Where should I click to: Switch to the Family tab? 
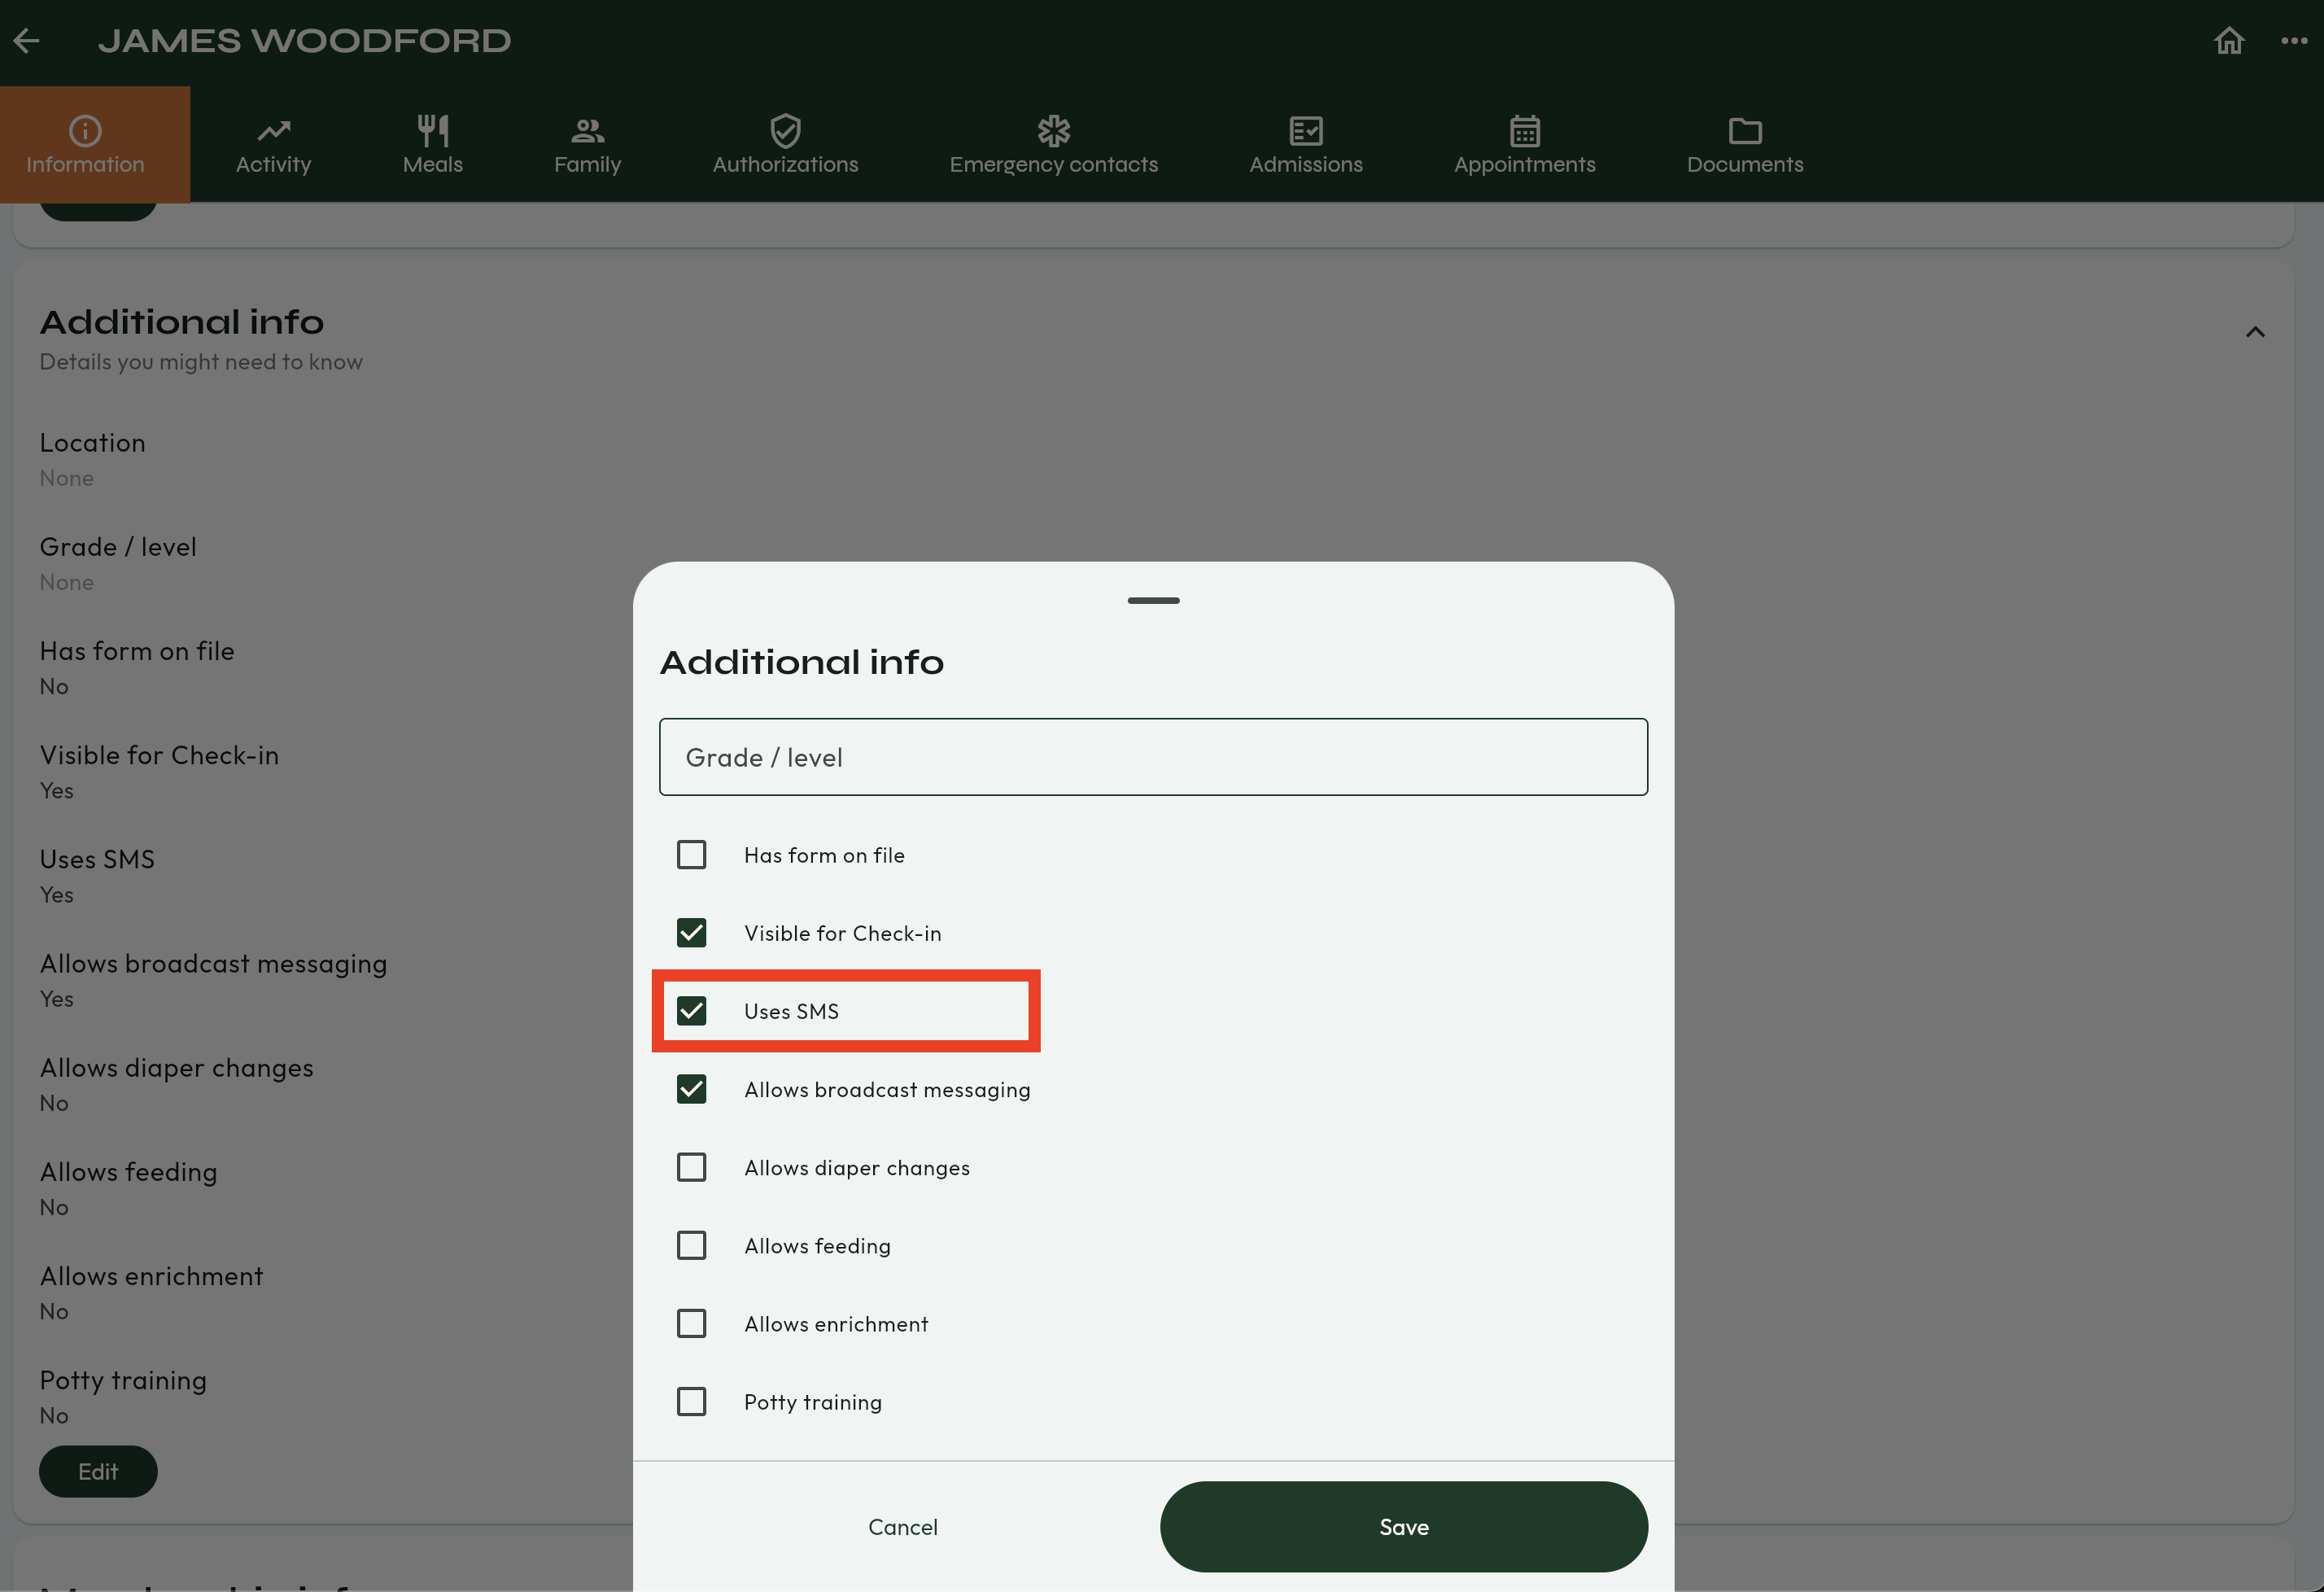coord(587,145)
